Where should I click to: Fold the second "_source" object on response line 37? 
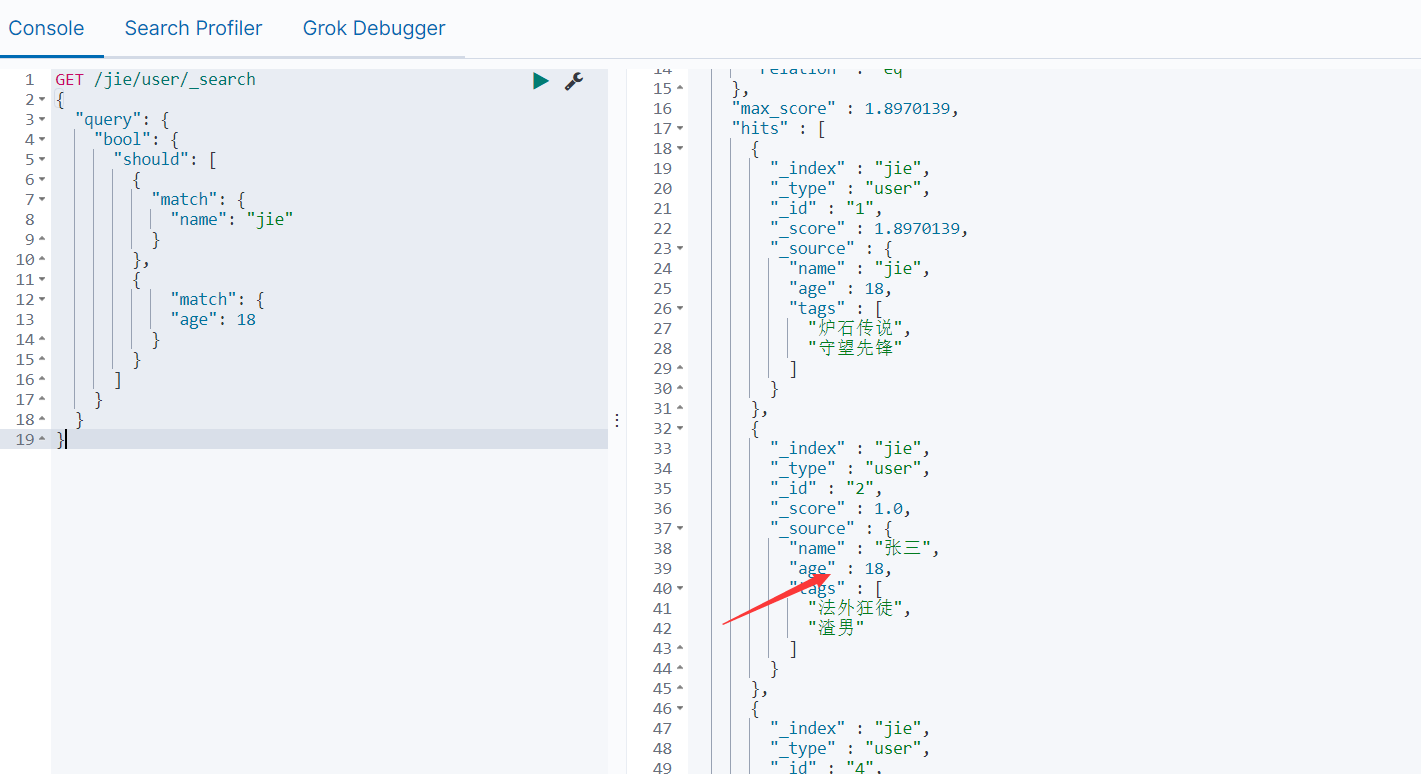[x=680, y=528]
